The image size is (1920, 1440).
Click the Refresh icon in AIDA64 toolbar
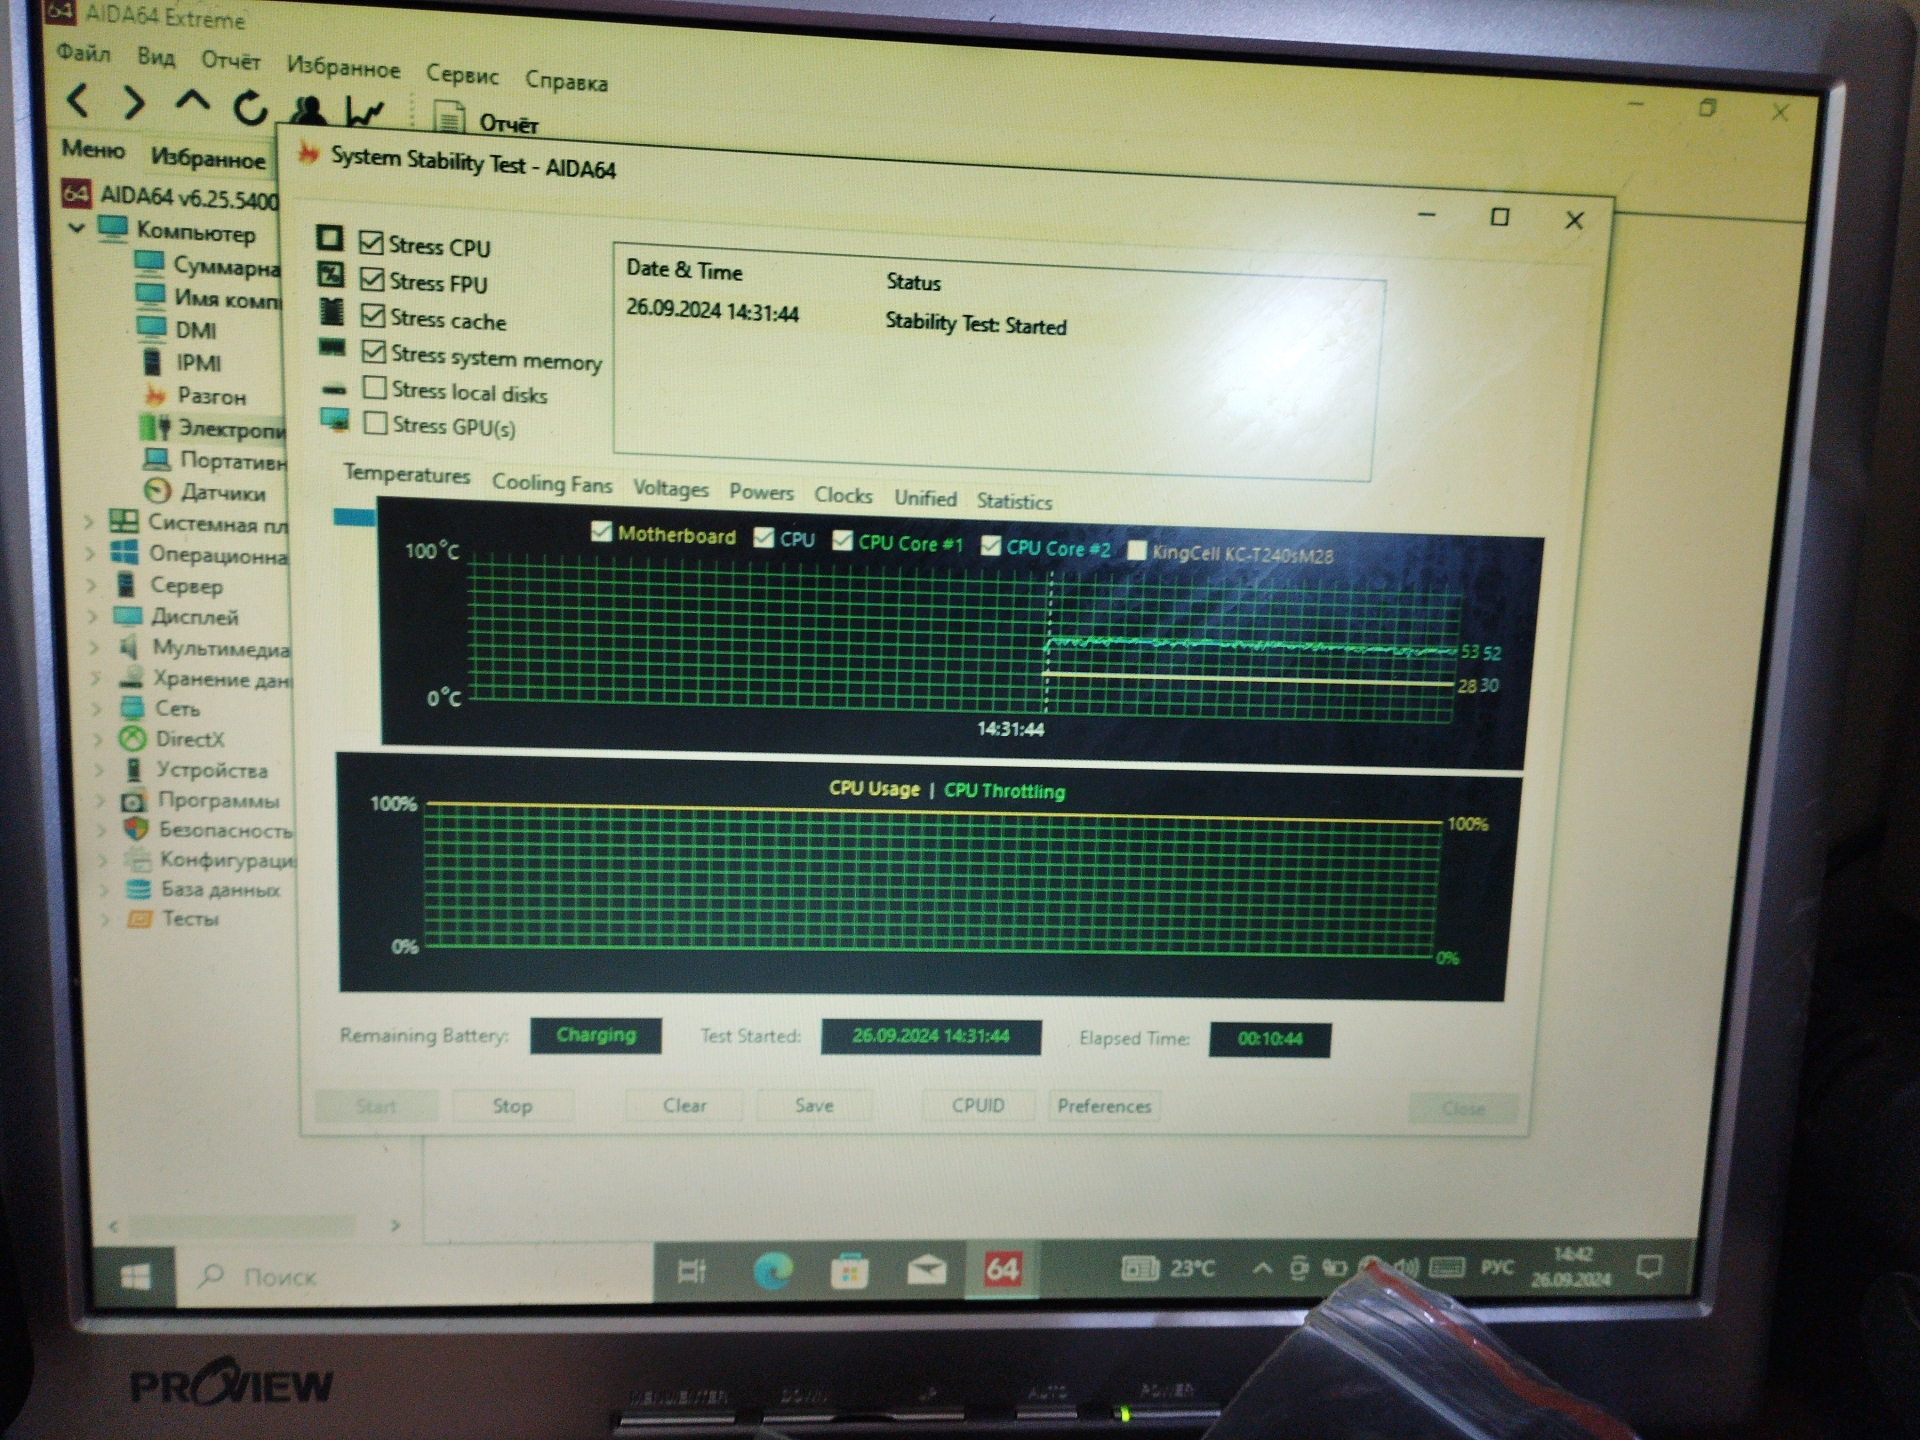click(x=250, y=106)
